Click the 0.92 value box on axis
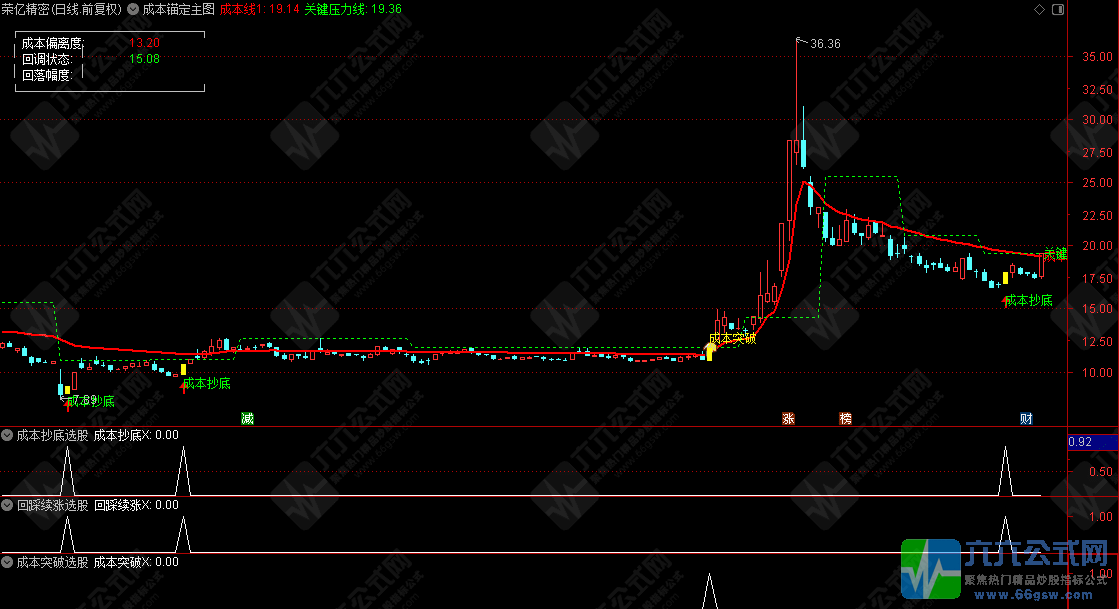Image resolution: width=1119 pixels, height=609 pixels. pos(1080,442)
